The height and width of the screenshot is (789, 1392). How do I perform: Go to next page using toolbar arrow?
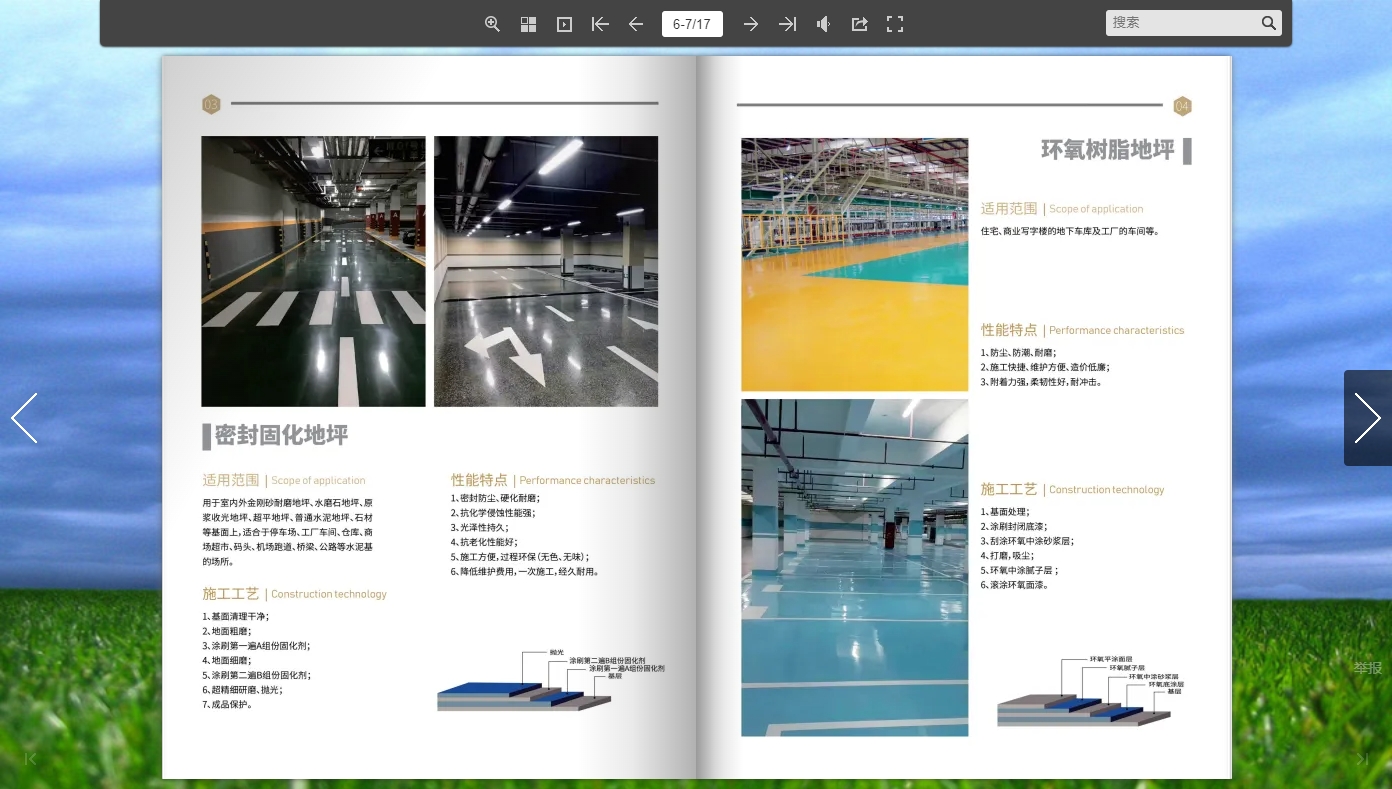(750, 24)
